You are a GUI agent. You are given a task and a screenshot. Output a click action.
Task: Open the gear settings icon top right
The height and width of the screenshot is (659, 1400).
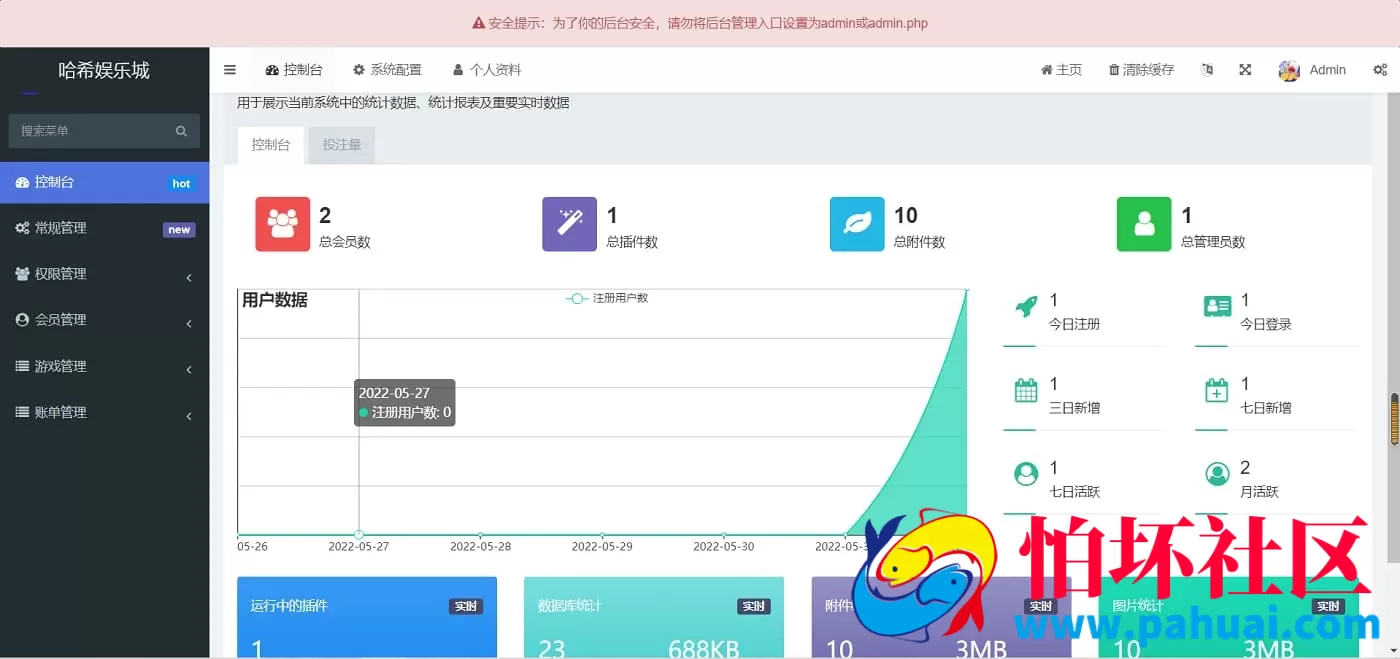(1381, 69)
